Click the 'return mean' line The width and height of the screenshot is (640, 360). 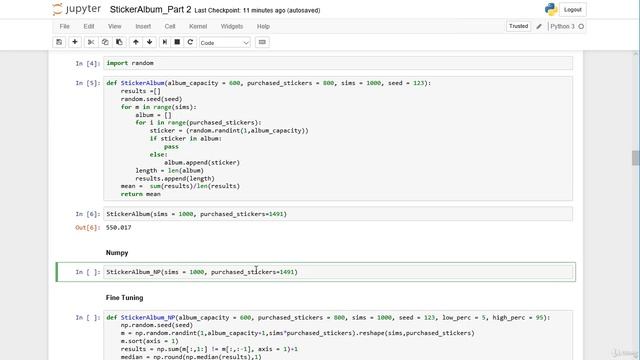[140, 194]
